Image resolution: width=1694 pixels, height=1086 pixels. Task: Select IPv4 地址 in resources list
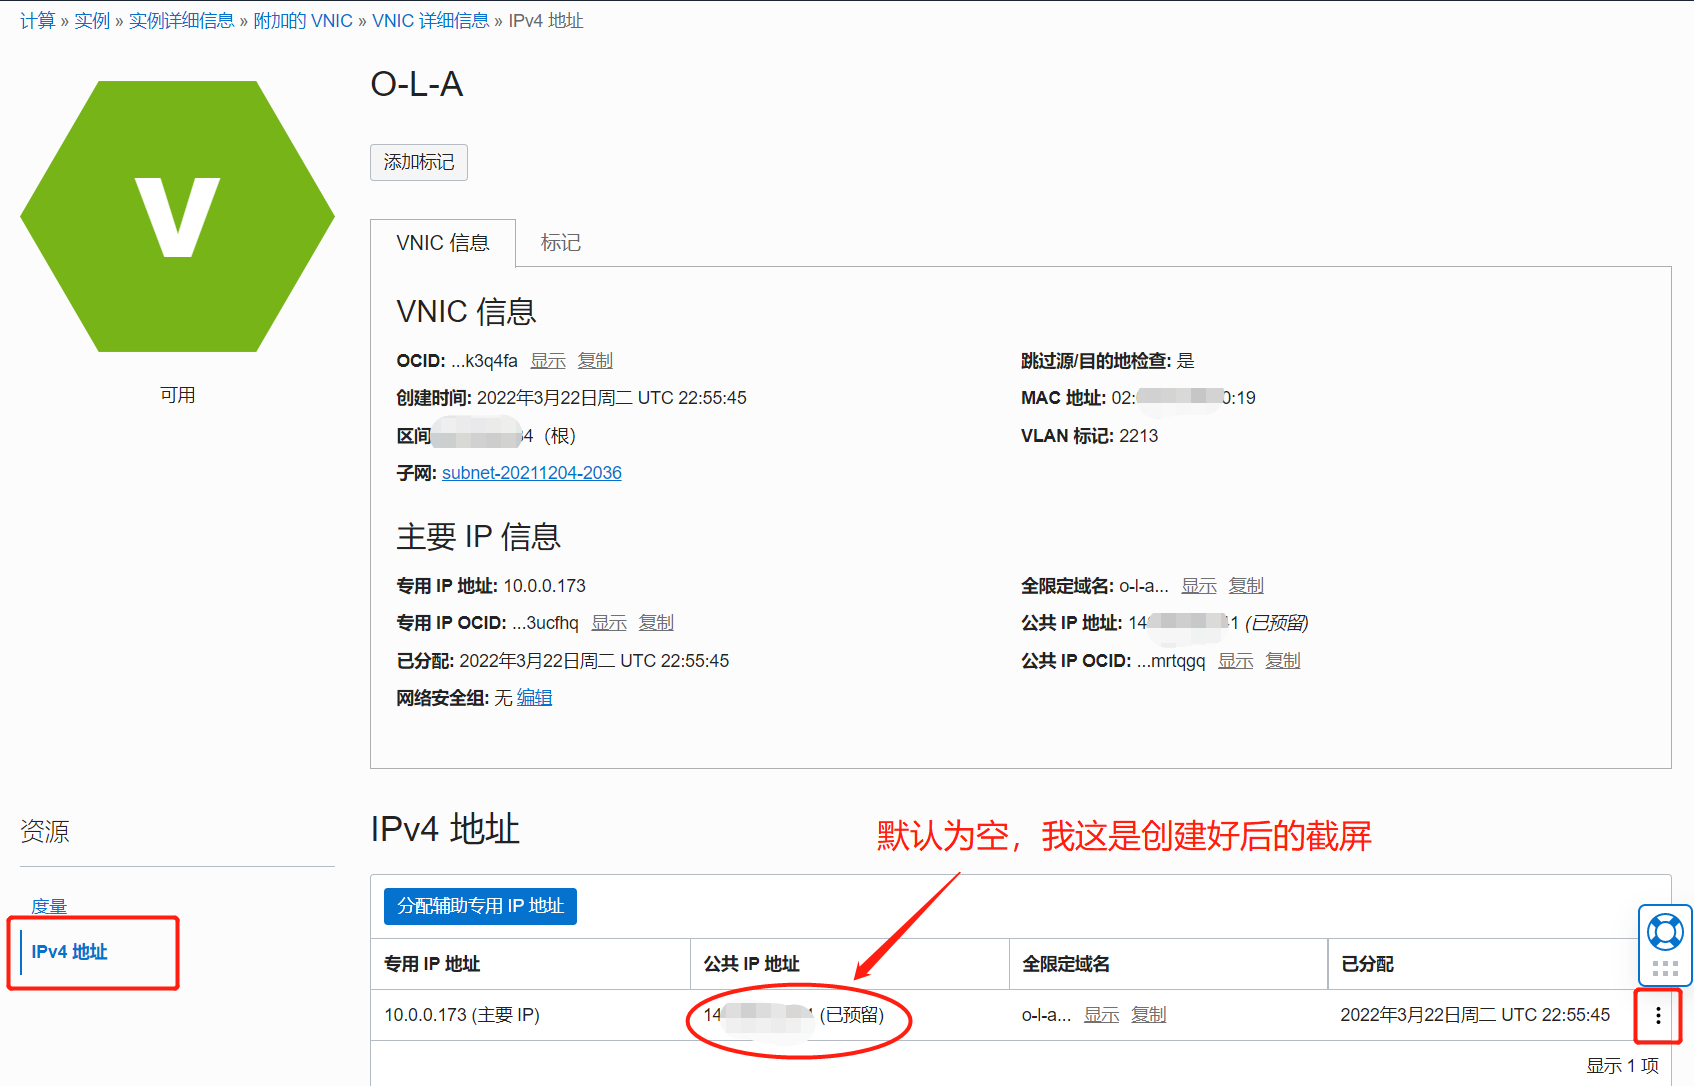click(x=69, y=952)
